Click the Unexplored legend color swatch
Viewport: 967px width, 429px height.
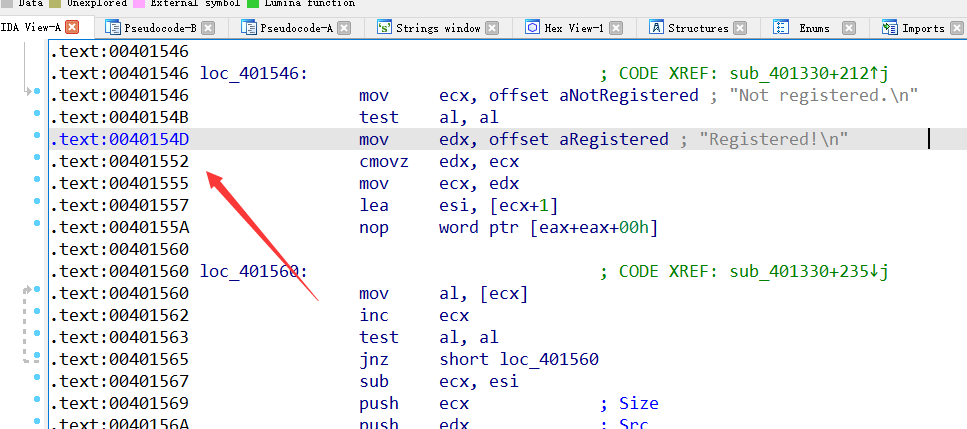point(54,3)
